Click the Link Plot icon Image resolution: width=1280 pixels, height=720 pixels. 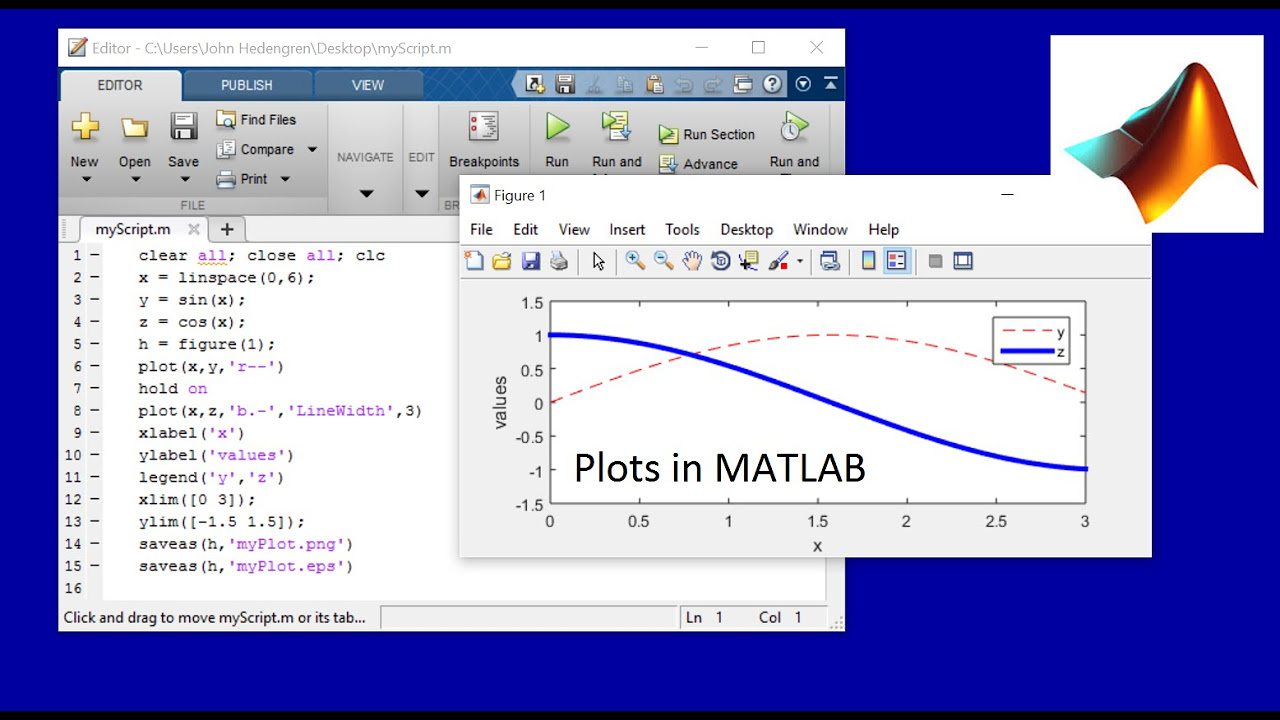coord(829,261)
